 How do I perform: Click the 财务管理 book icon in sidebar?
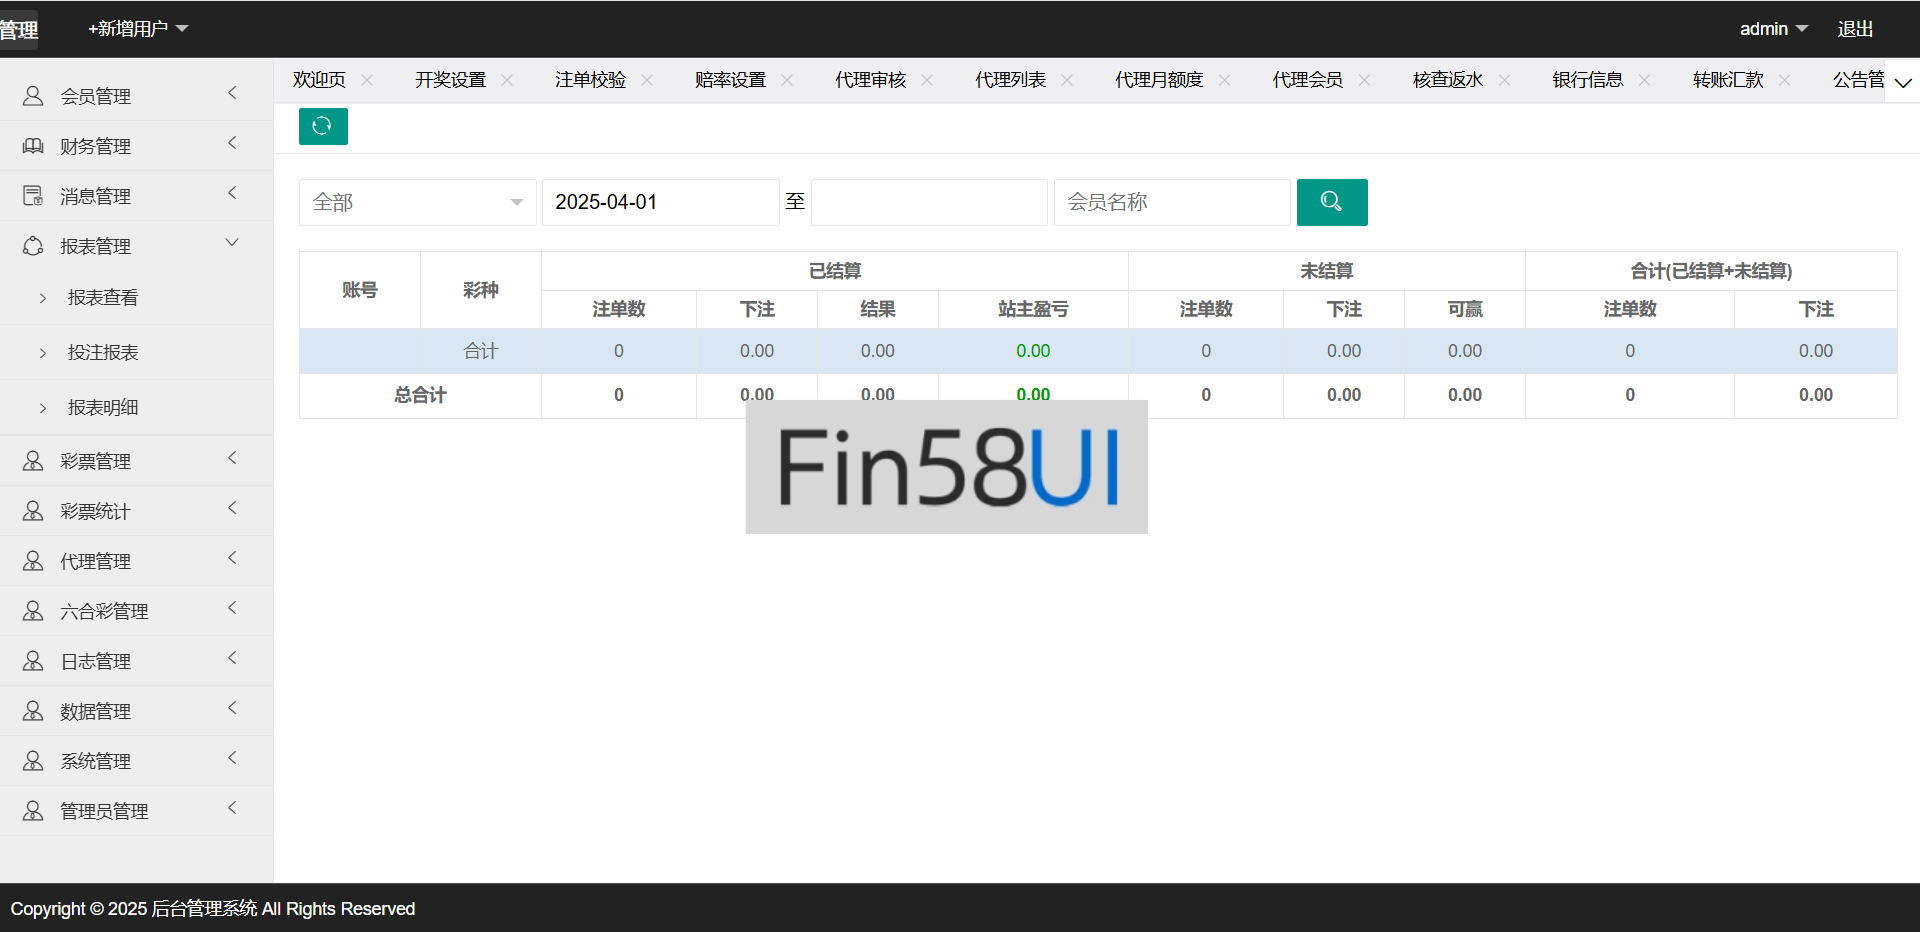tap(33, 146)
